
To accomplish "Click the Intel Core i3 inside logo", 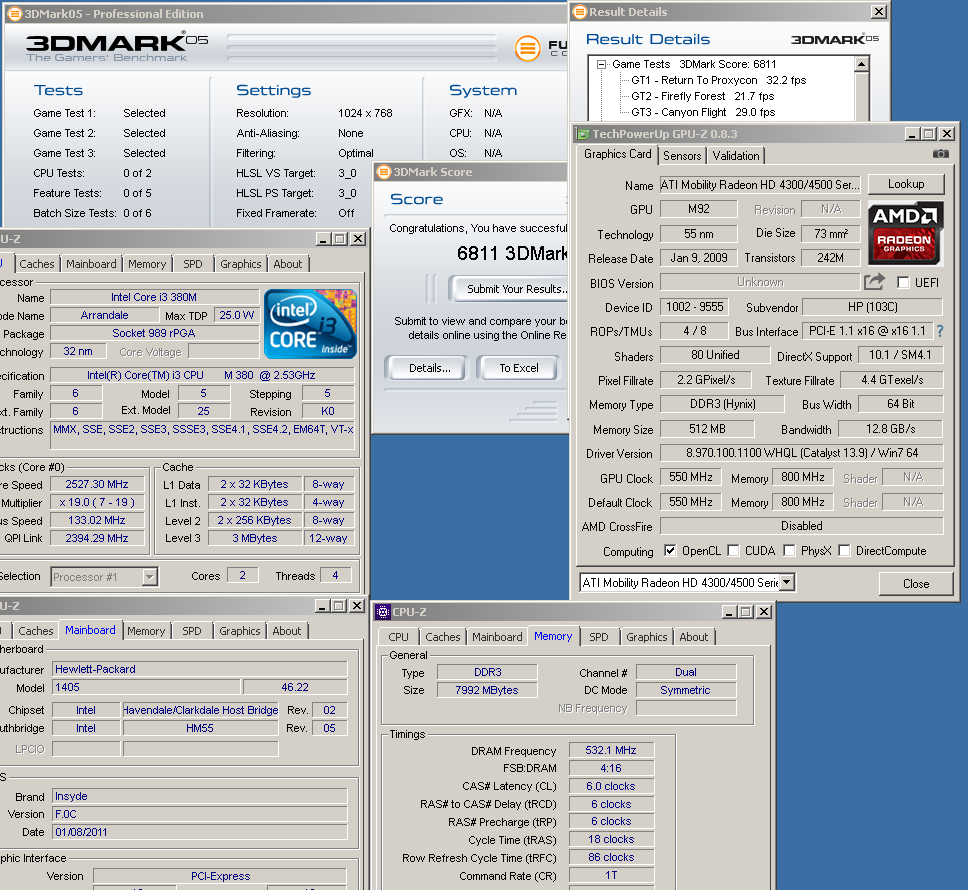I will [x=310, y=324].
